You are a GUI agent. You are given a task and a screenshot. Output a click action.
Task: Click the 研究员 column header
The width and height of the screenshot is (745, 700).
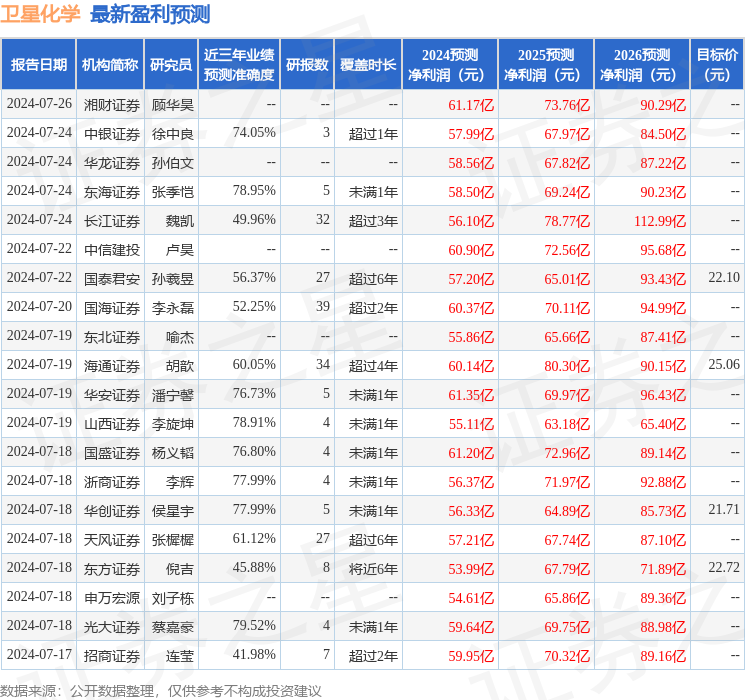pyautogui.click(x=171, y=65)
